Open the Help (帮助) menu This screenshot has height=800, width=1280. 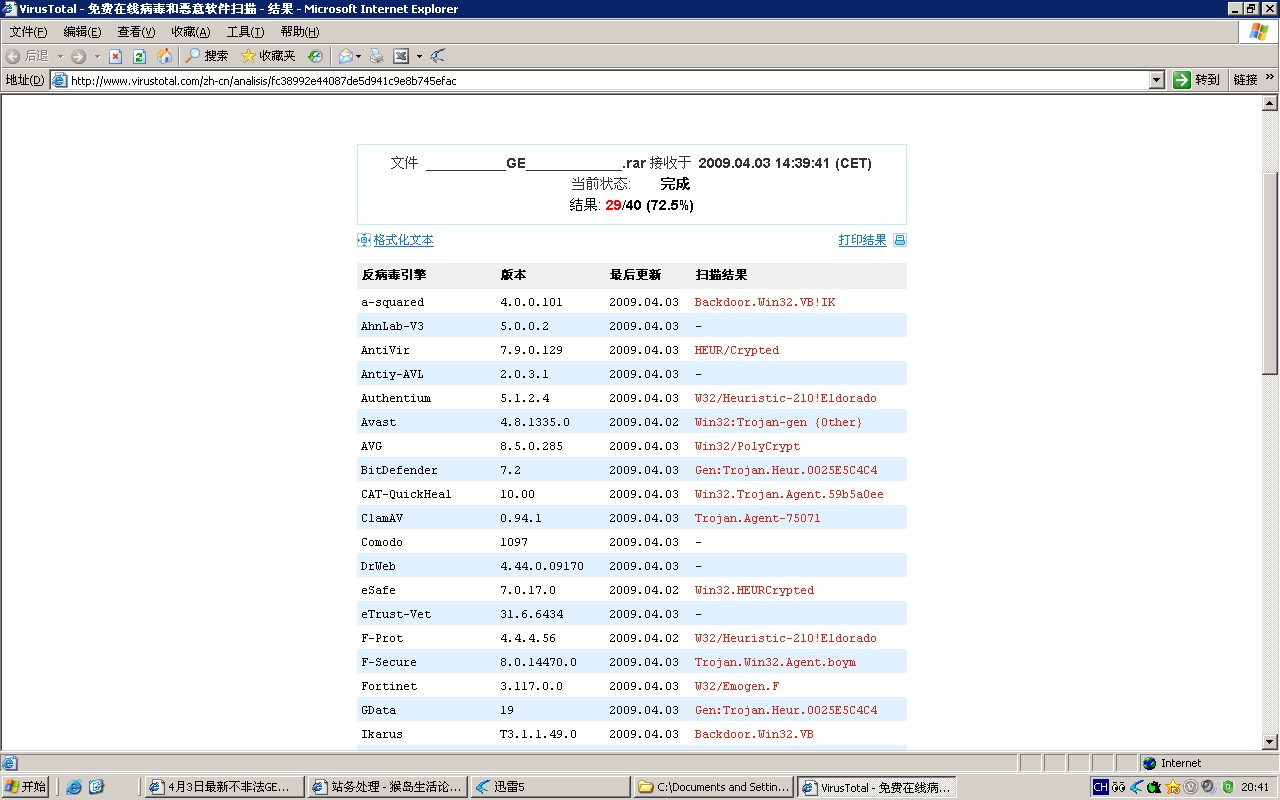[x=299, y=32]
